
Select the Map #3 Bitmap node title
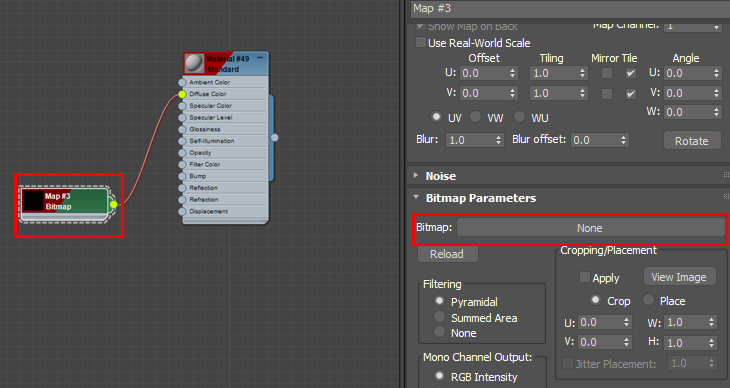pyautogui.click(x=58, y=201)
